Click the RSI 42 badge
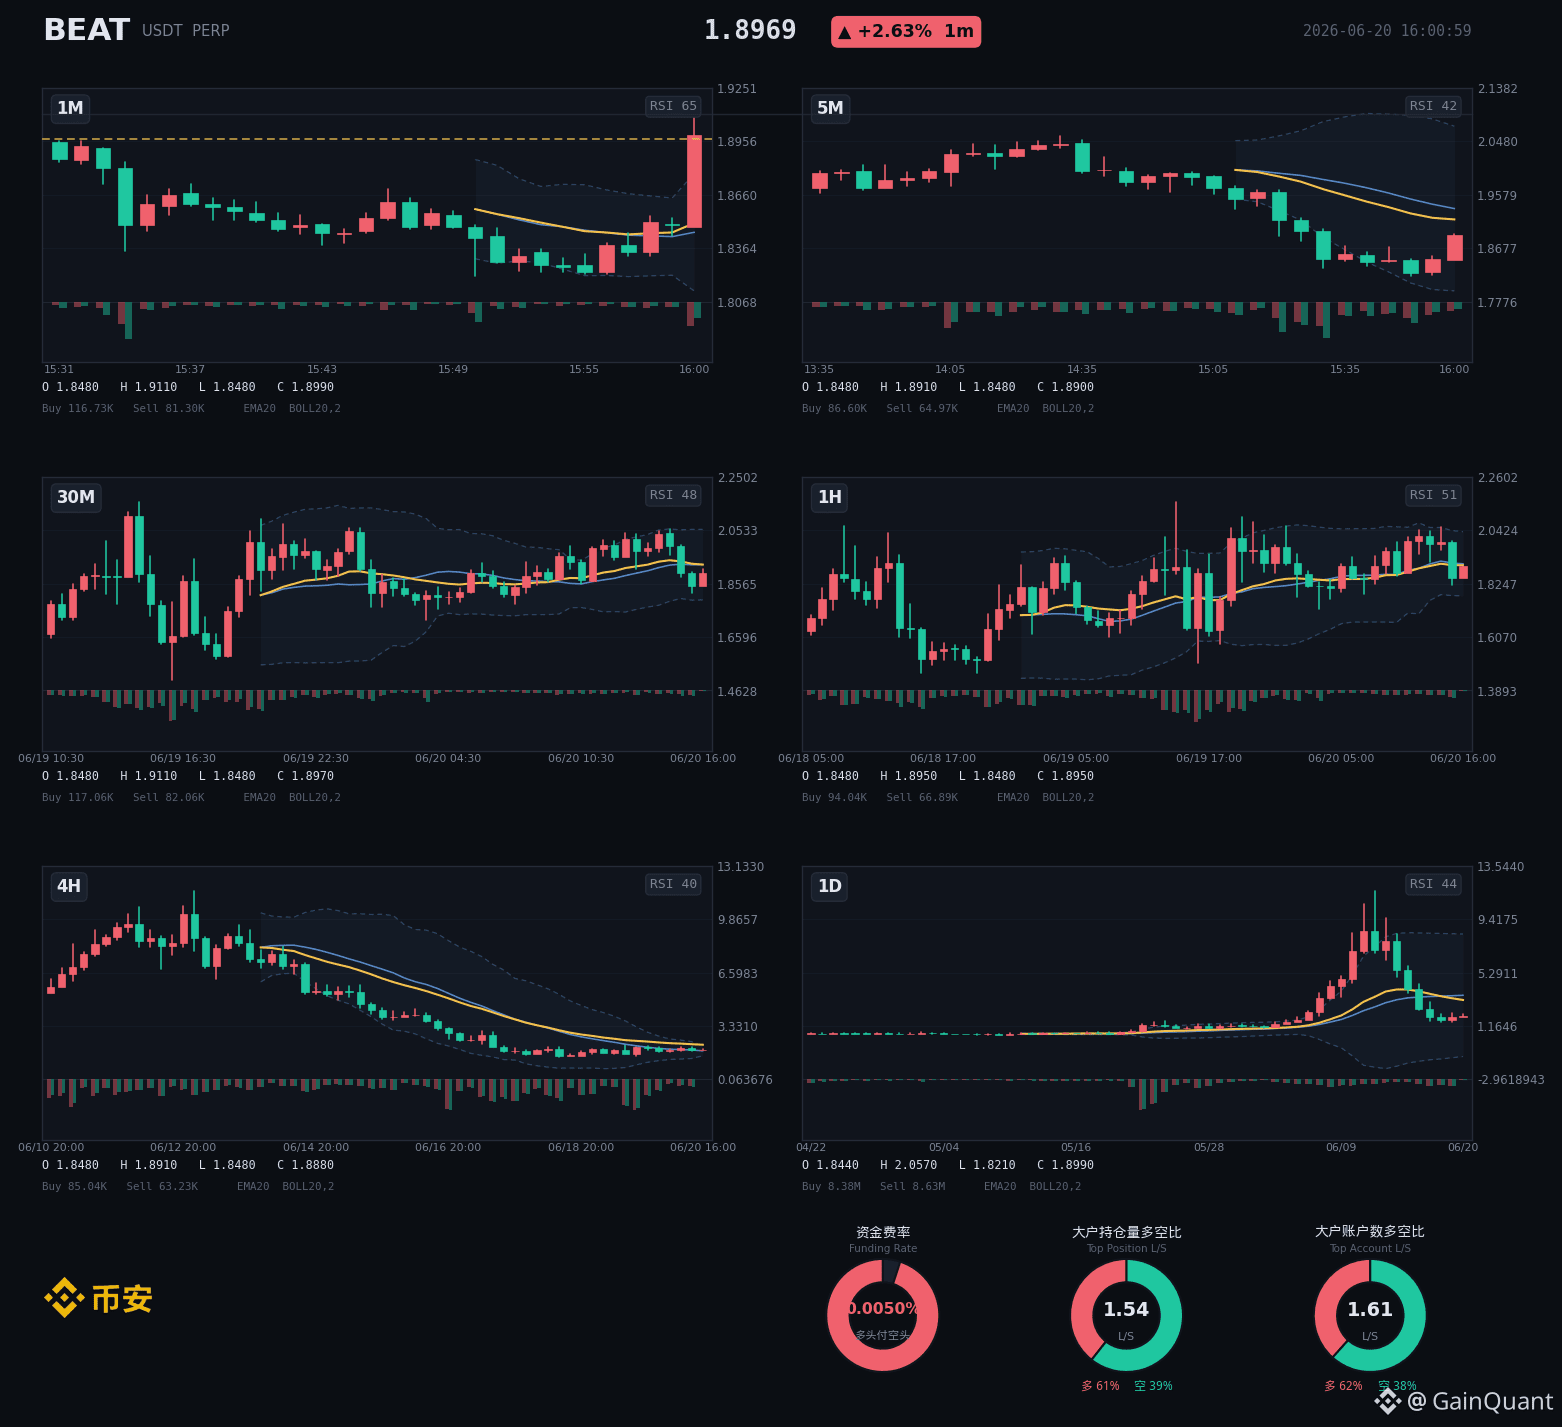 [1433, 106]
